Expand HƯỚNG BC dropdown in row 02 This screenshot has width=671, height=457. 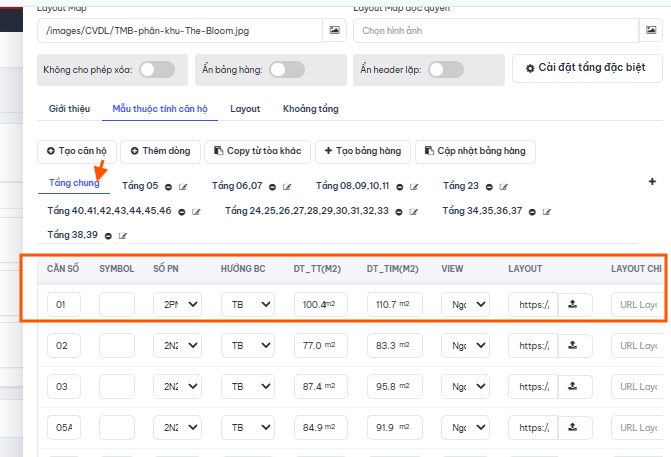click(248, 345)
